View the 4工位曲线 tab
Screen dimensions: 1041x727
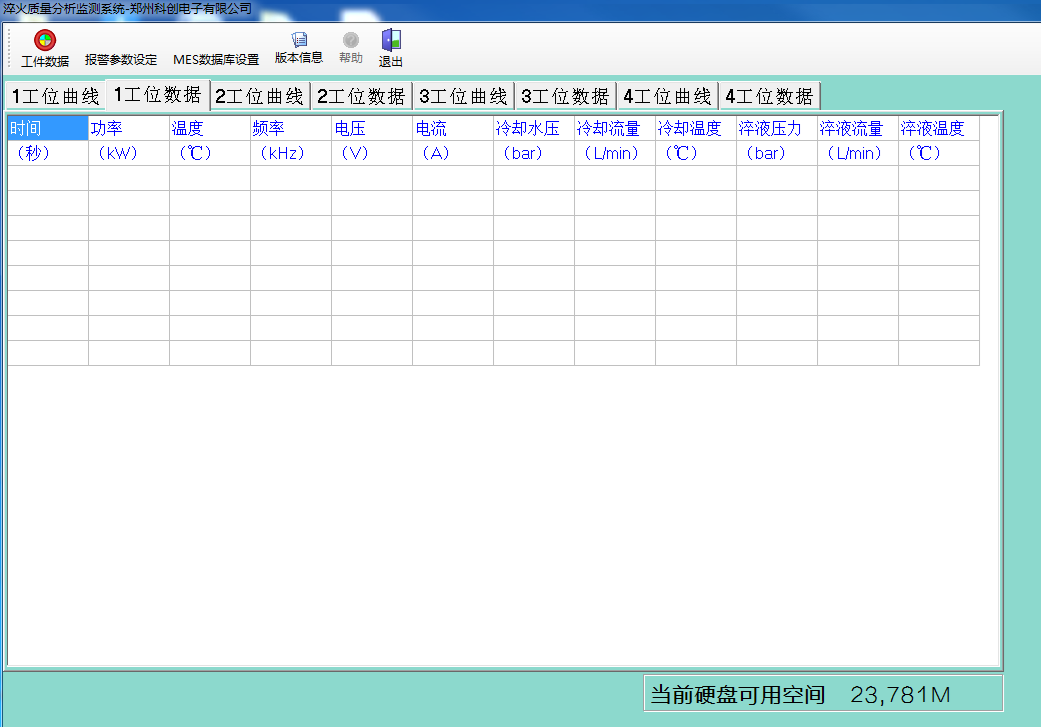[667, 97]
